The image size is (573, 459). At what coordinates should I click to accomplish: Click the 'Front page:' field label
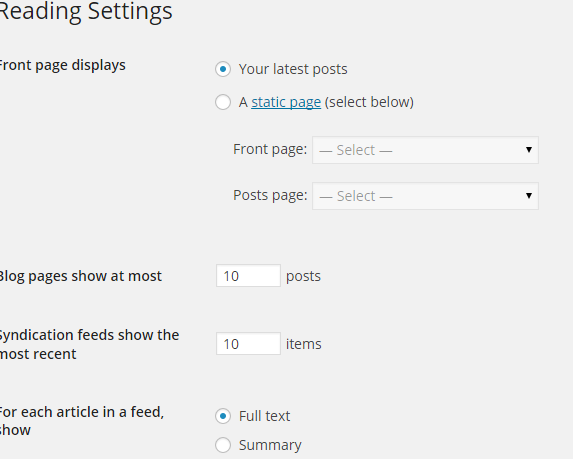[270, 149]
